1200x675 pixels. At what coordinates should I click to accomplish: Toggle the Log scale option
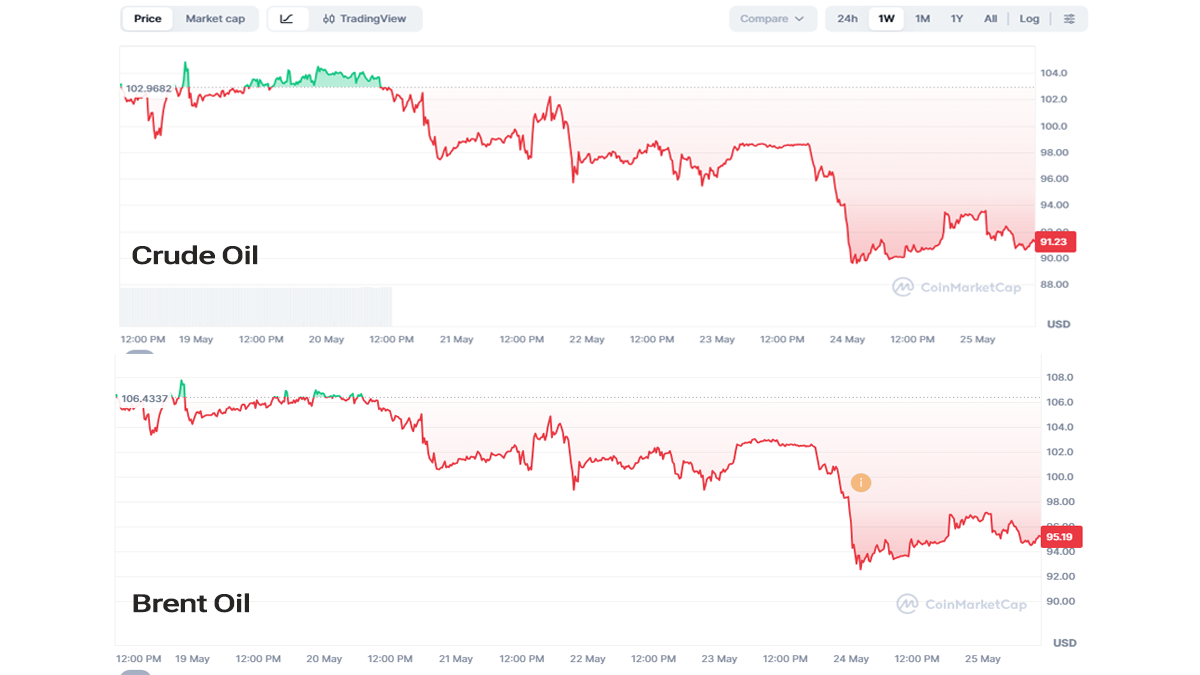(x=1029, y=19)
